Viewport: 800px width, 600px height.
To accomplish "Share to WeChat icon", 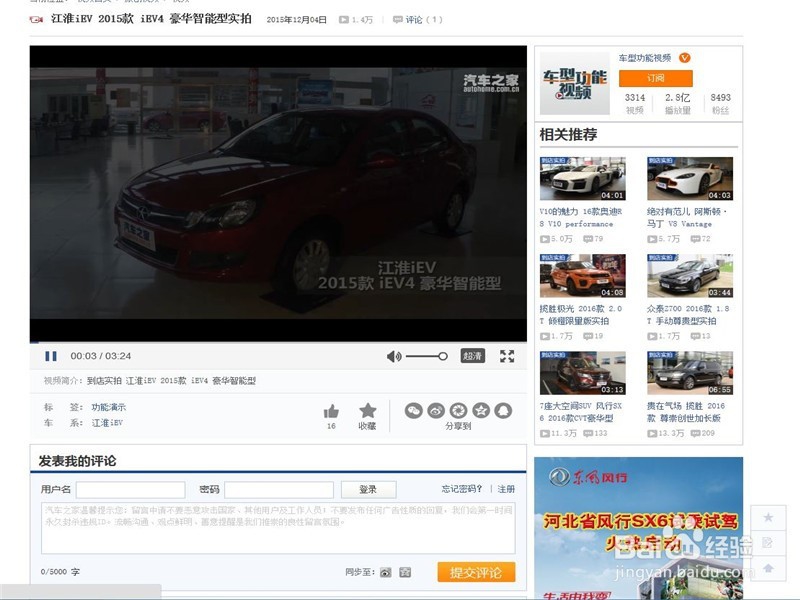I will pyautogui.click(x=414, y=411).
